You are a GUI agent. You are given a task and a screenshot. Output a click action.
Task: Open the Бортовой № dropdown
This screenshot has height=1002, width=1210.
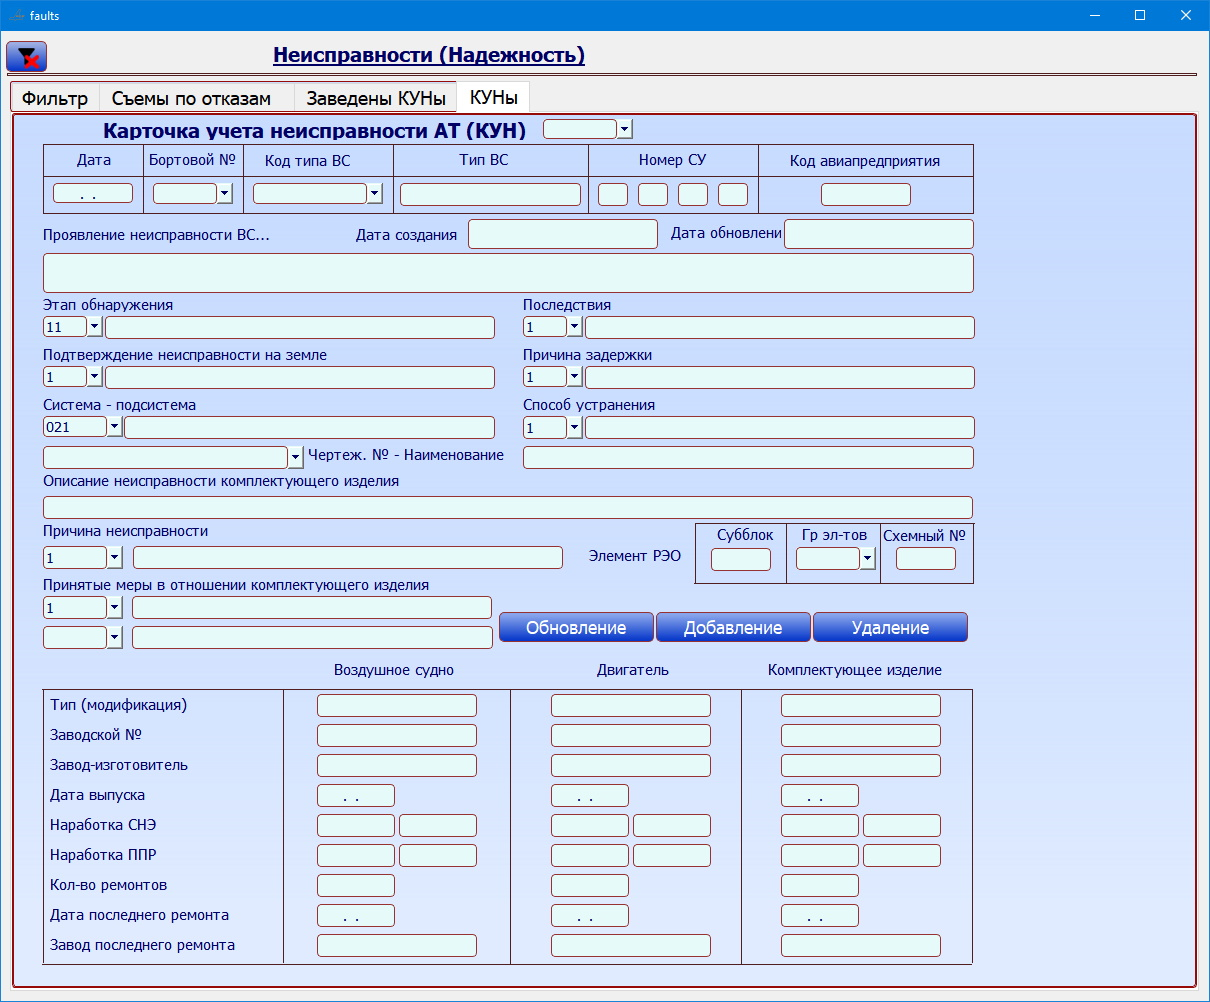click(x=225, y=194)
